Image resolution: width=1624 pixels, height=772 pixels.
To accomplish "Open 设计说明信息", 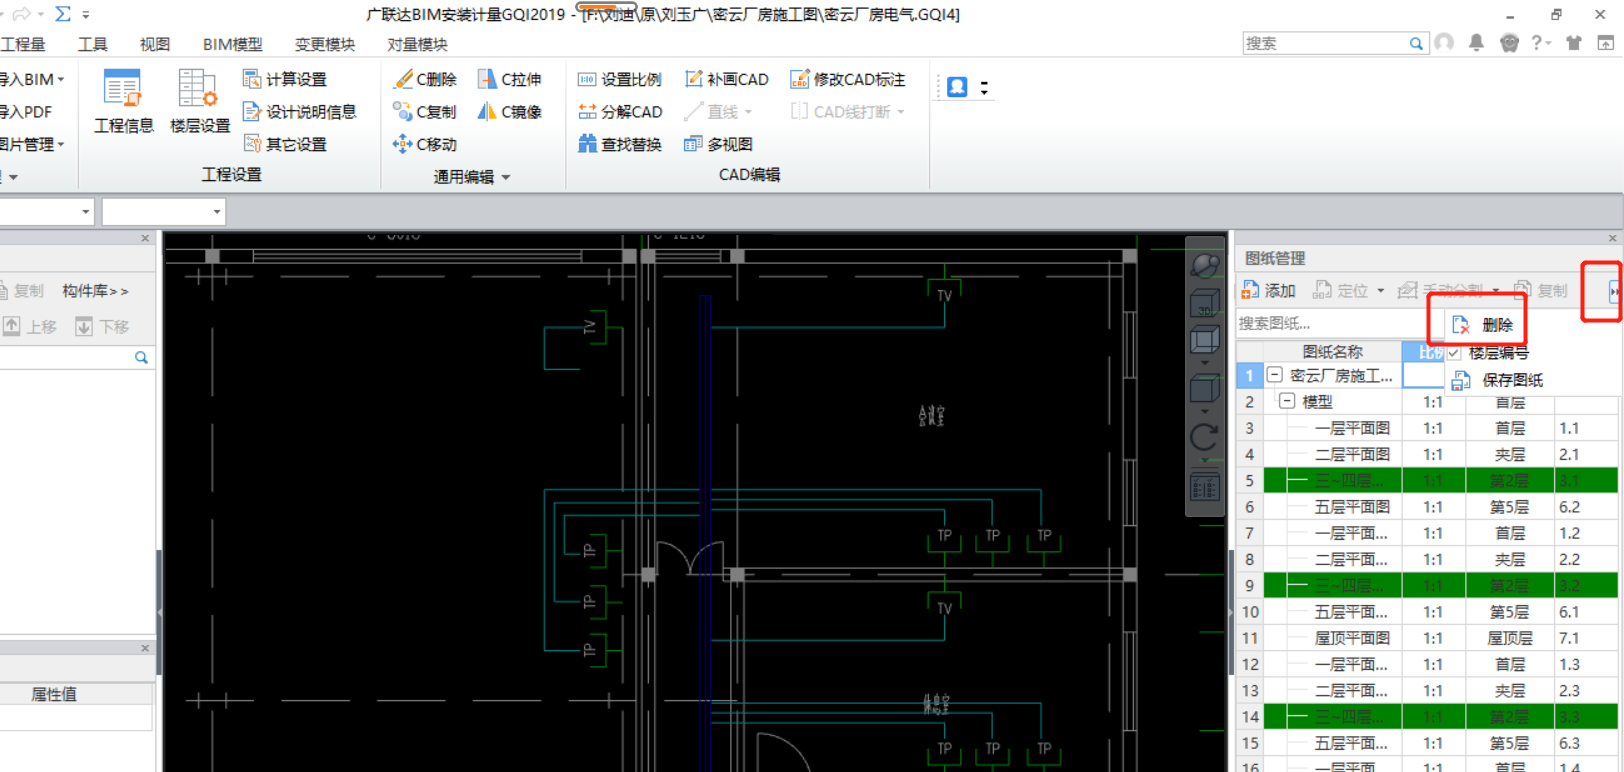I will coord(300,112).
